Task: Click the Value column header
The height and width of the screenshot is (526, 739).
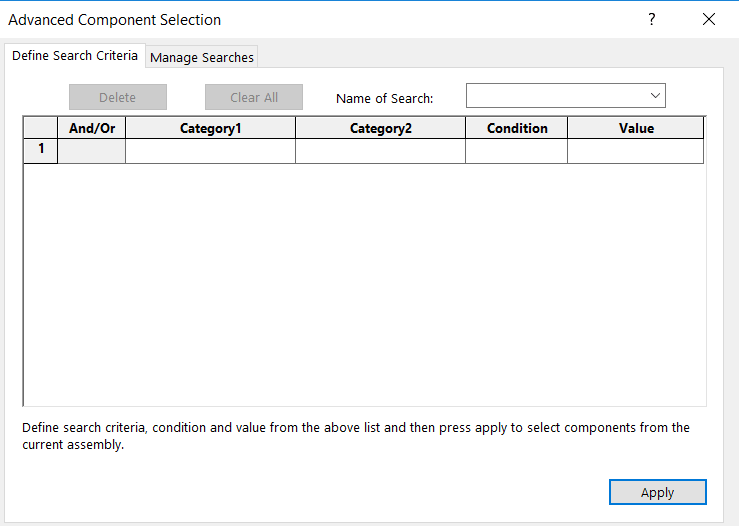Action: [636, 128]
